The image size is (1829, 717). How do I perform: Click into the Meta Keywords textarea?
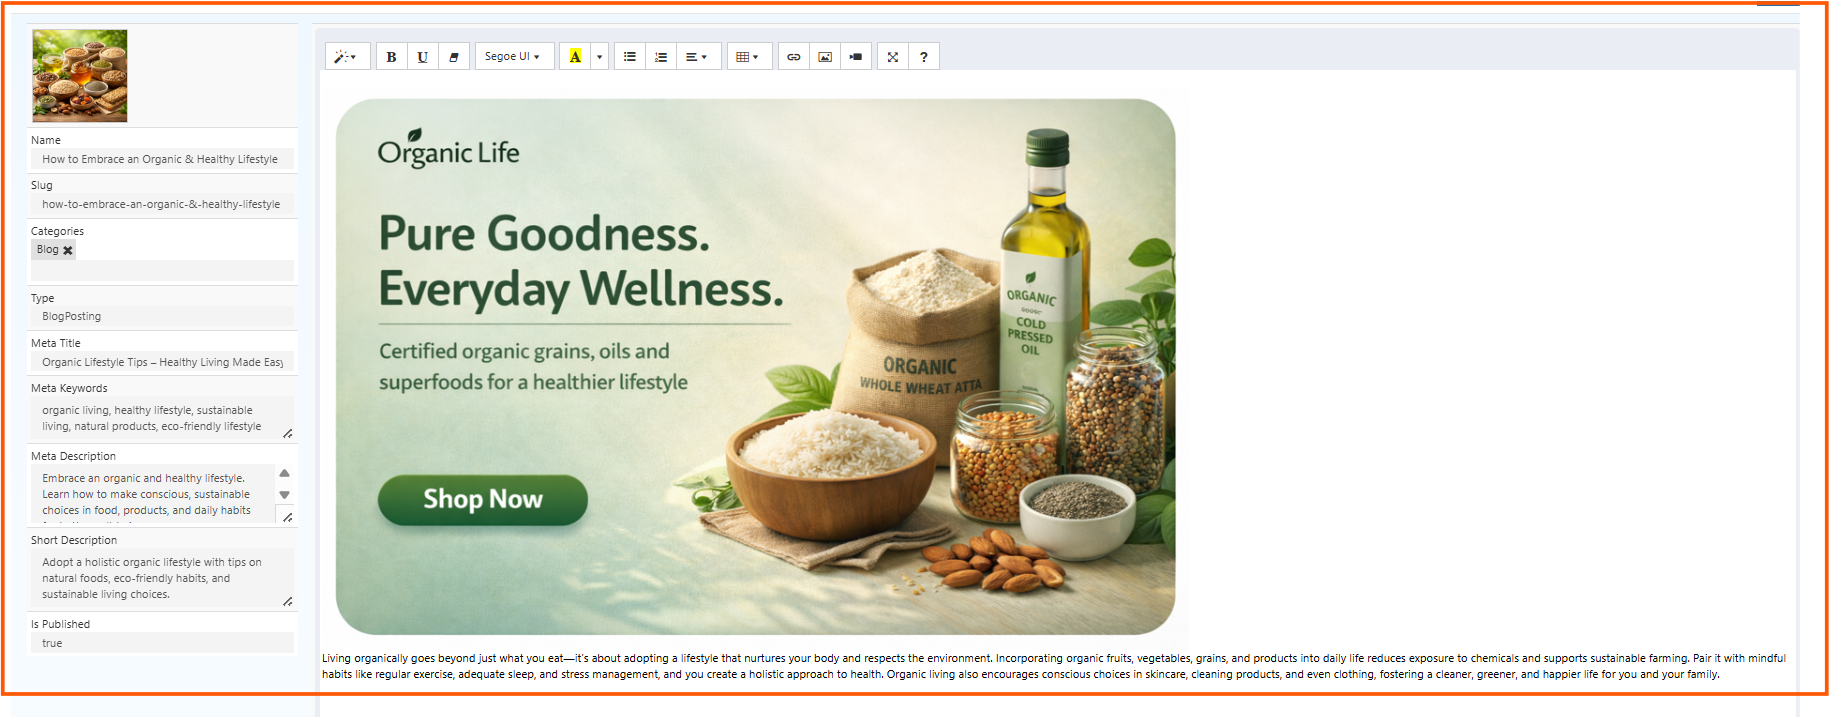pos(163,418)
